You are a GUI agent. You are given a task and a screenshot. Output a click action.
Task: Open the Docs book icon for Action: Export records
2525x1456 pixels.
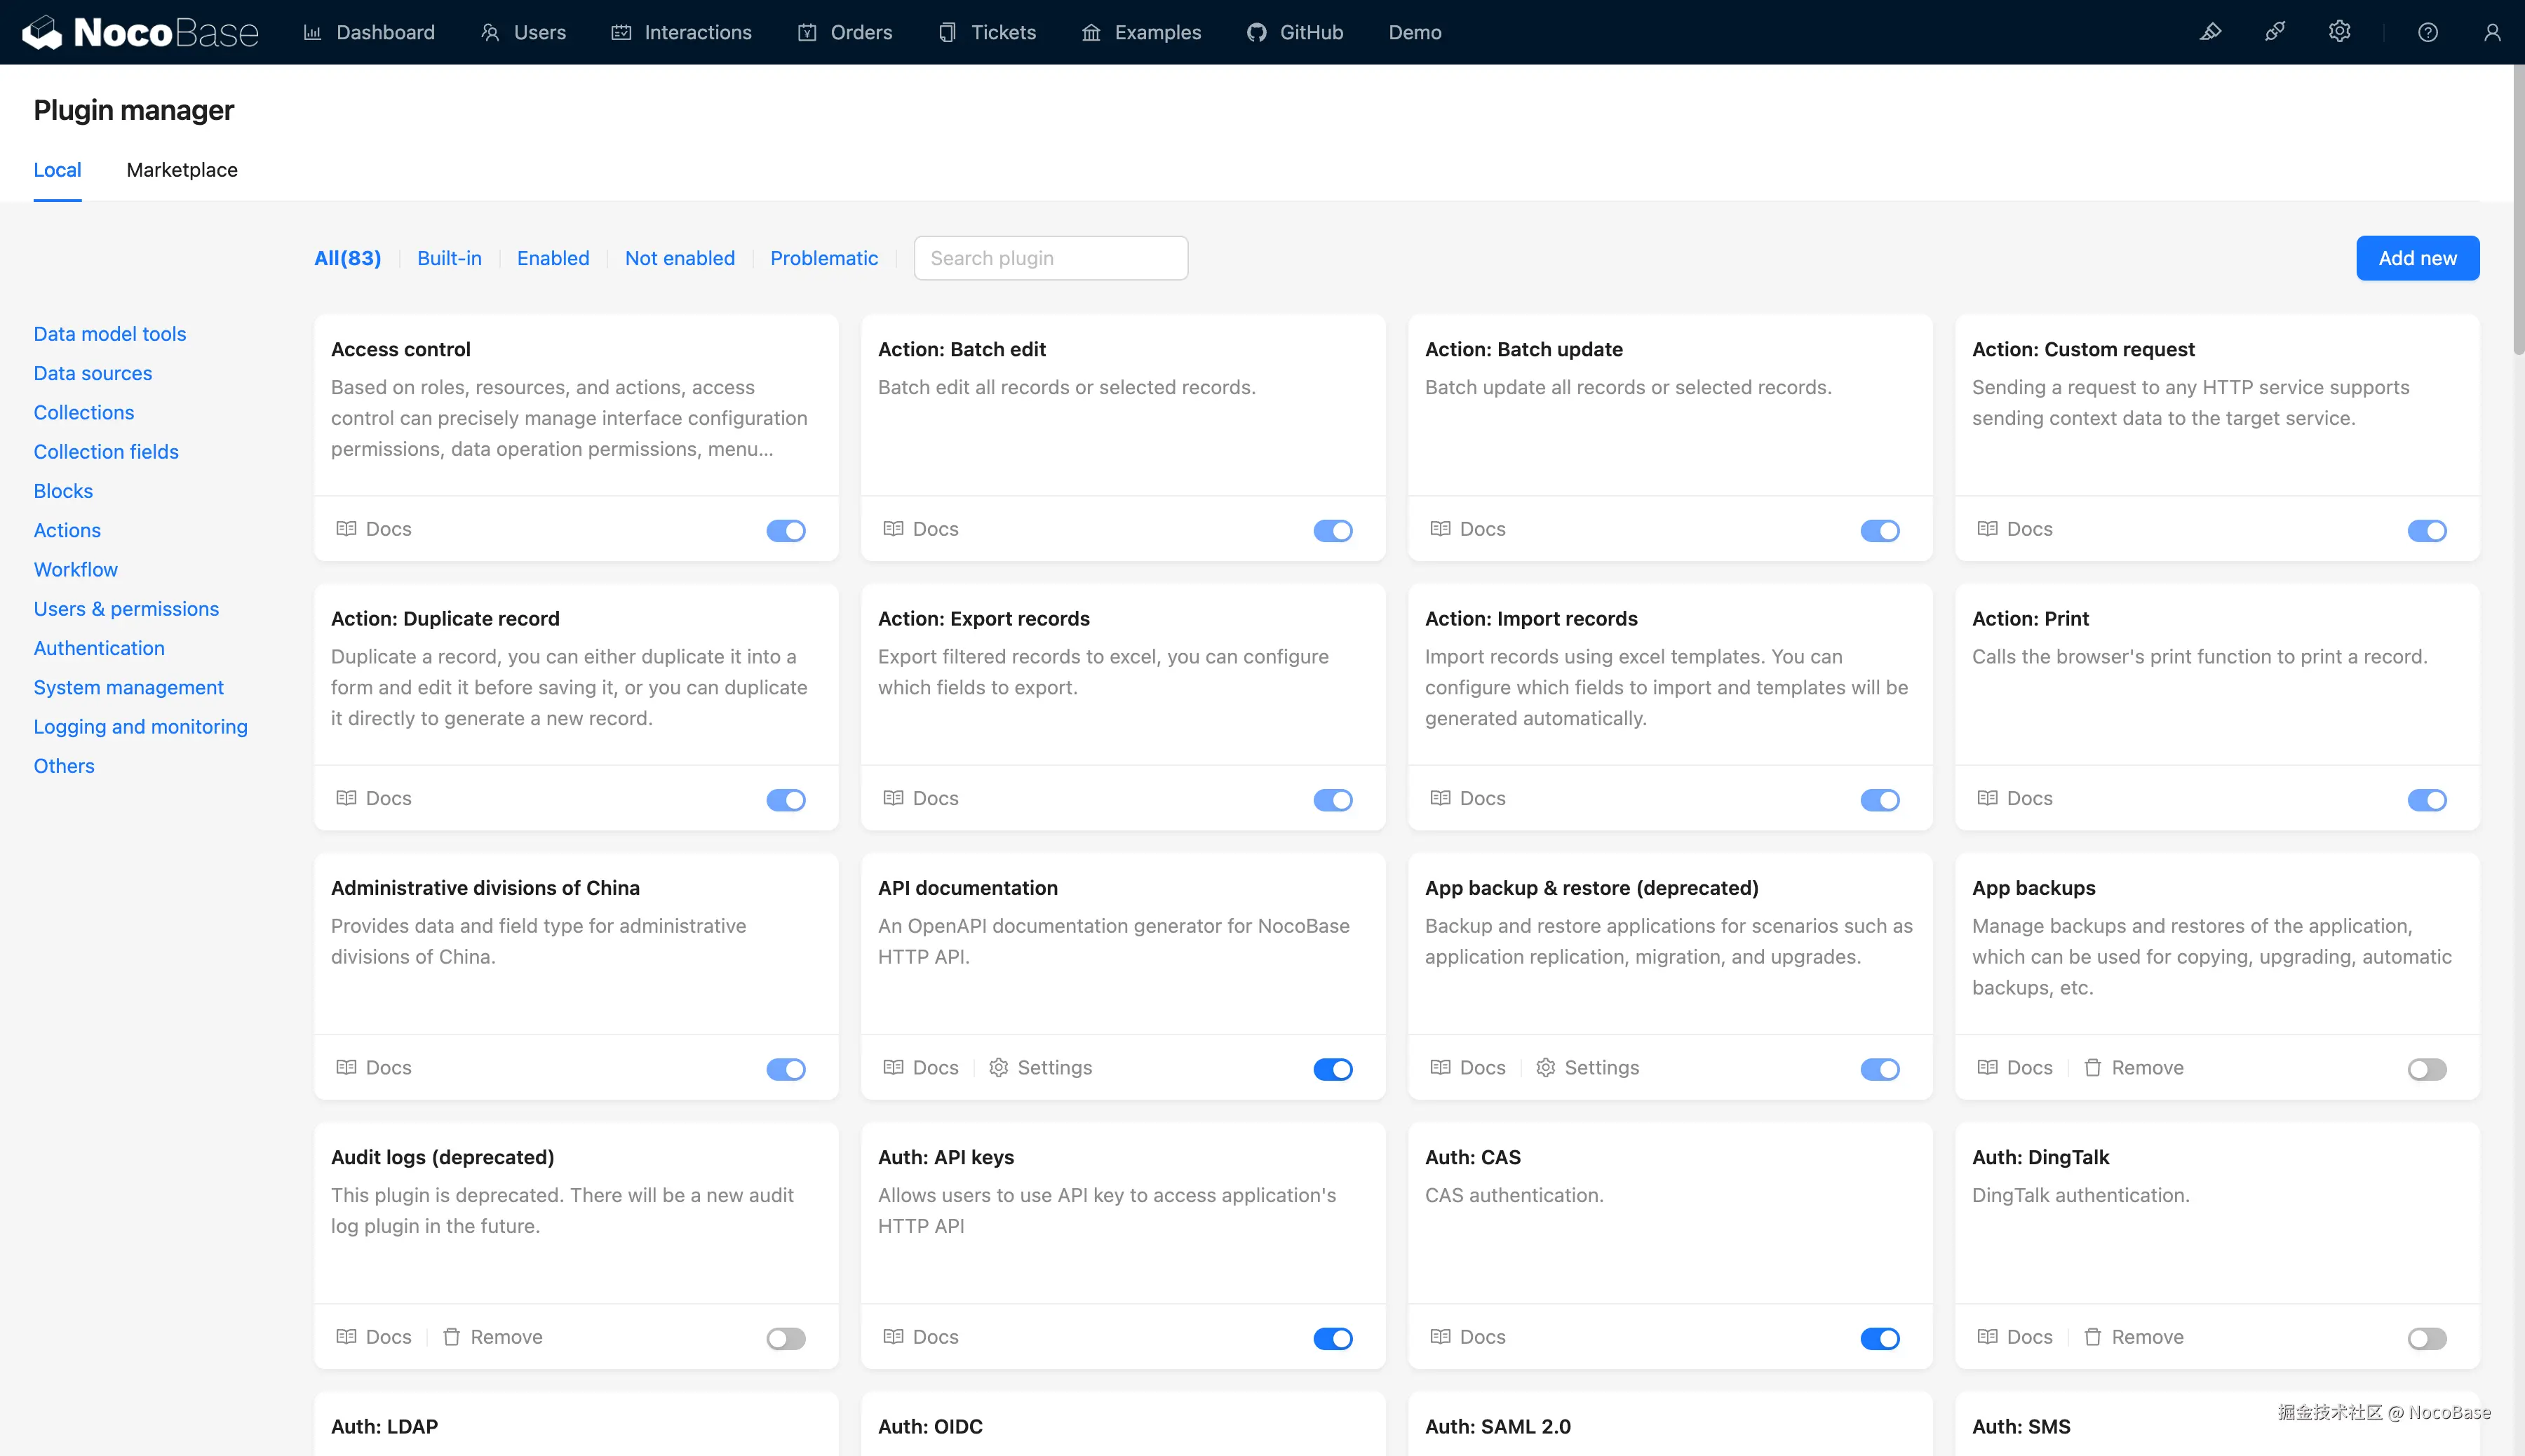pyautogui.click(x=893, y=798)
